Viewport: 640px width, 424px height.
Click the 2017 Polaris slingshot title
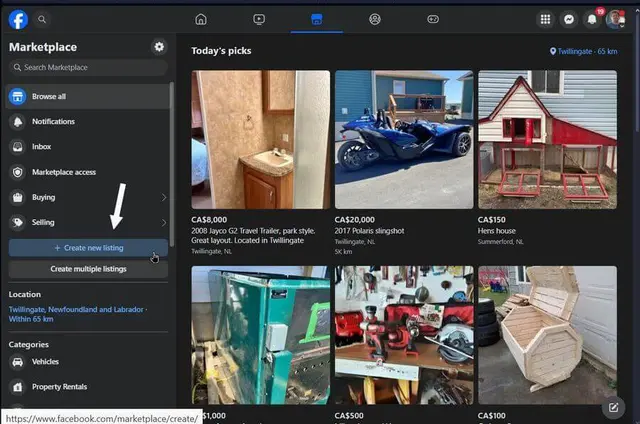(369, 231)
